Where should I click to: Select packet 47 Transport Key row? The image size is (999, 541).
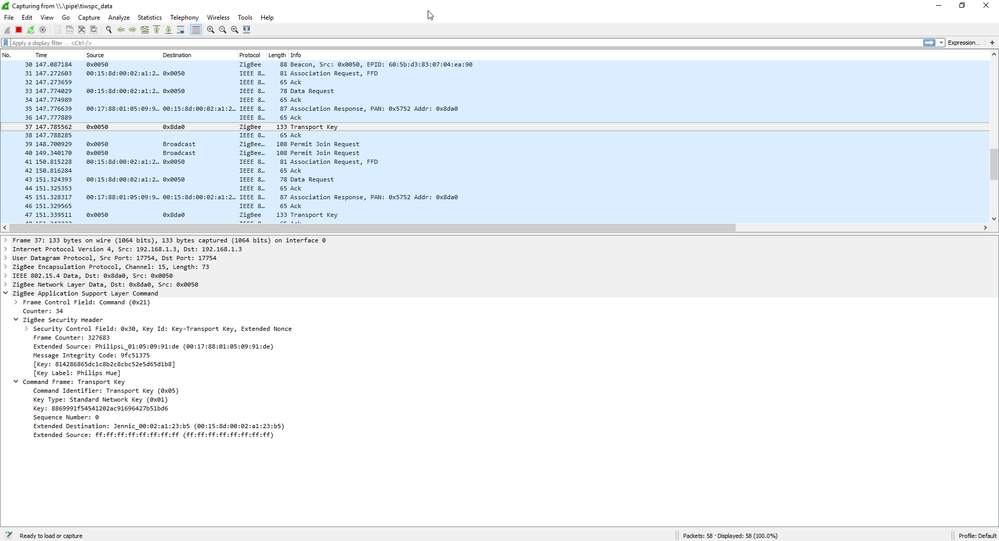pos(495,215)
